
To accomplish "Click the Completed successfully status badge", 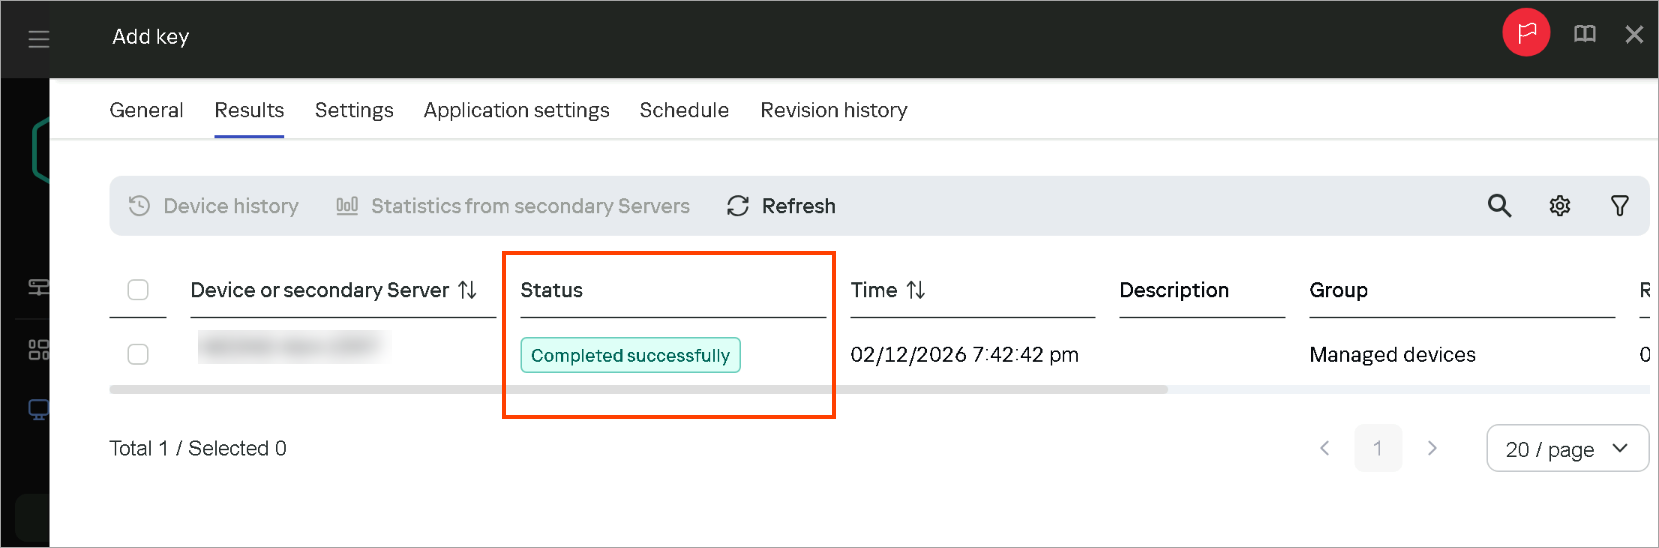I will tap(630, 355).
